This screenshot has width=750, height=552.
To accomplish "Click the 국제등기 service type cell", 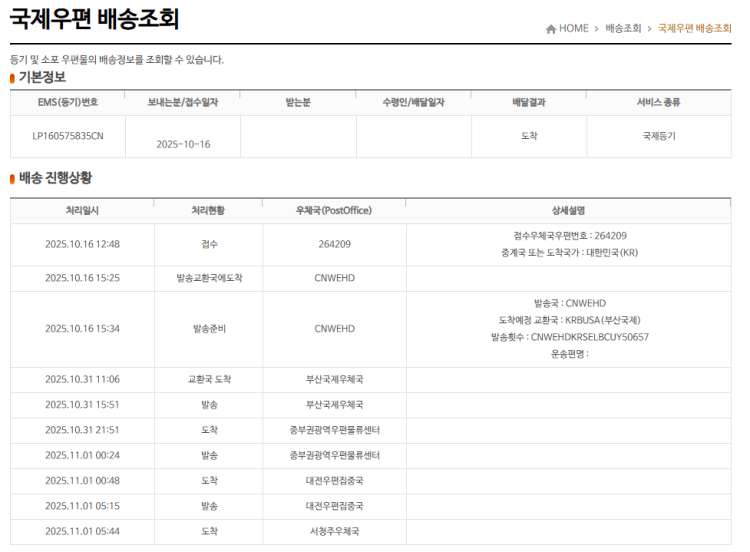I will tap(658, 135).
